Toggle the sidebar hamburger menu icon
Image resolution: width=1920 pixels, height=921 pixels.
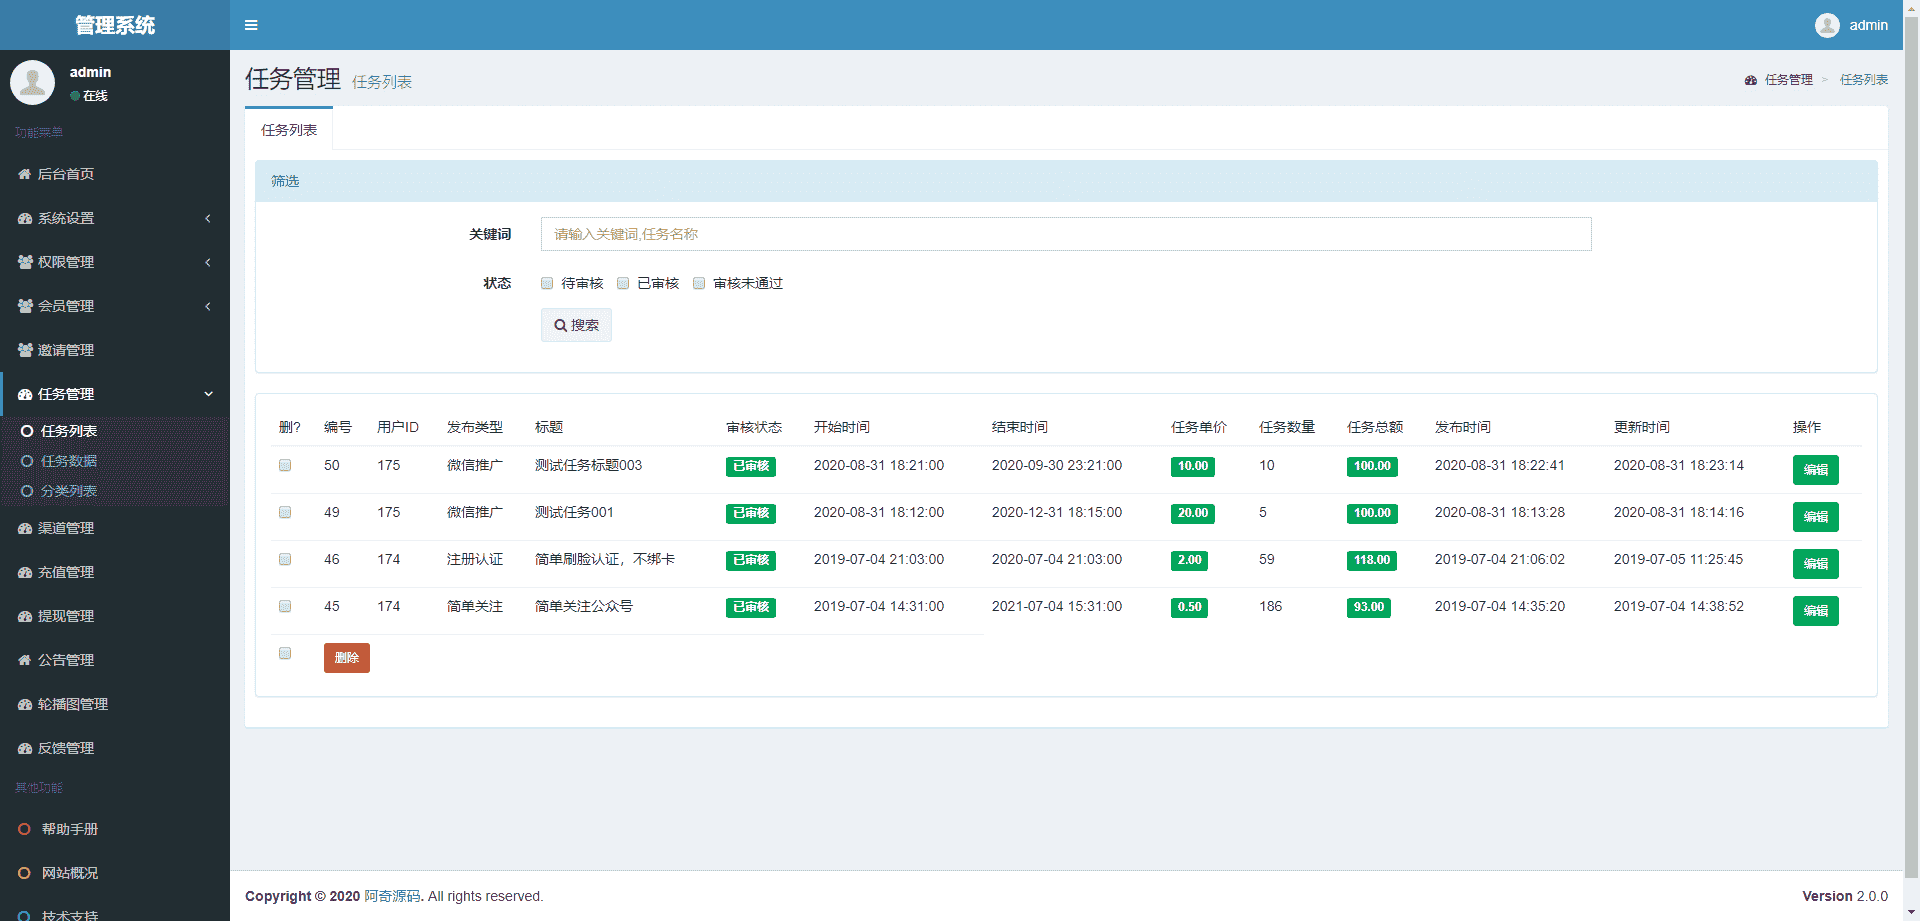[251, 25]
